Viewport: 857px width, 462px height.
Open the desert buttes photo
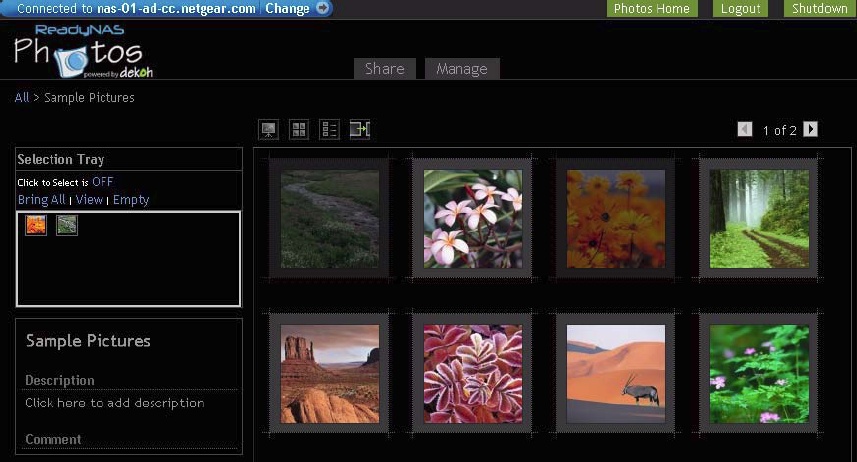[x=330, y=374]
